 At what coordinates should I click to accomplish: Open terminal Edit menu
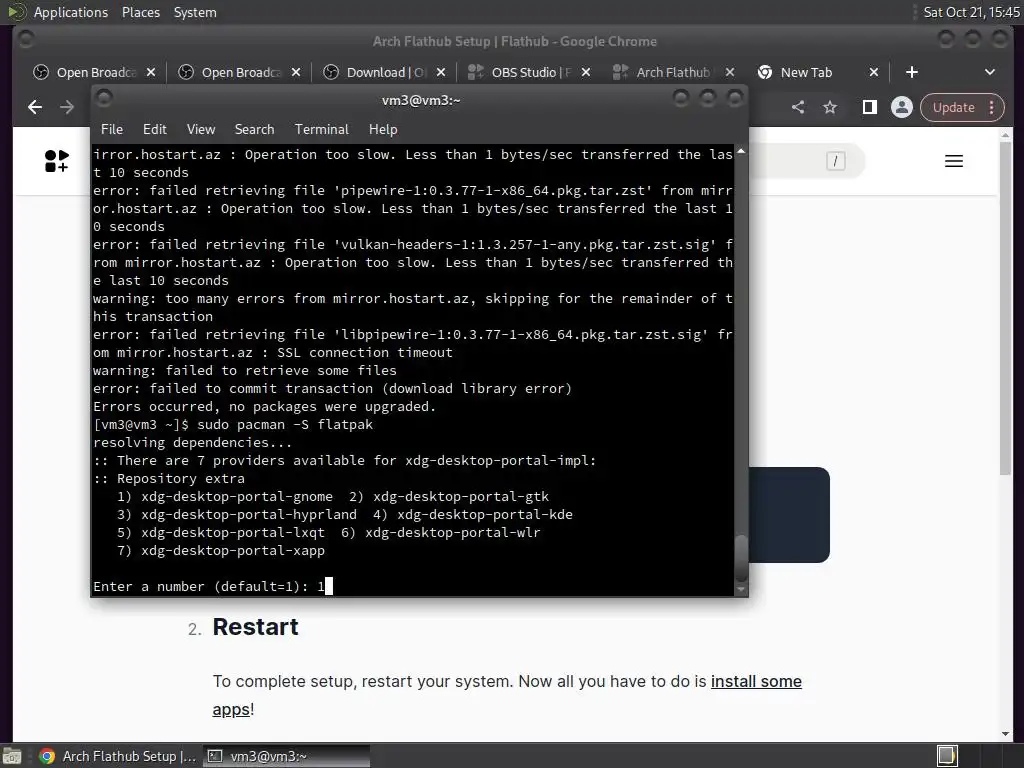155,129
